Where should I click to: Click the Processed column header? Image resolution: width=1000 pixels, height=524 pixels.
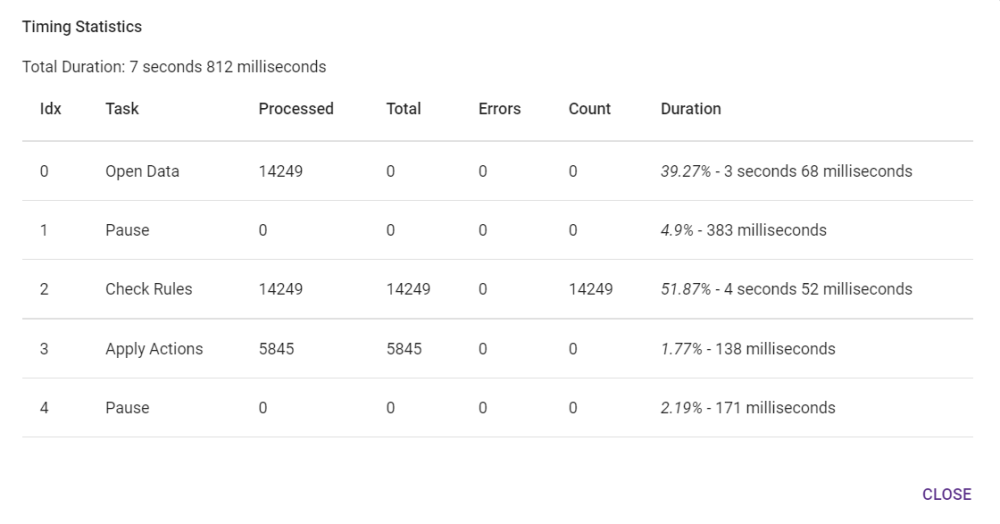[296, 109]
